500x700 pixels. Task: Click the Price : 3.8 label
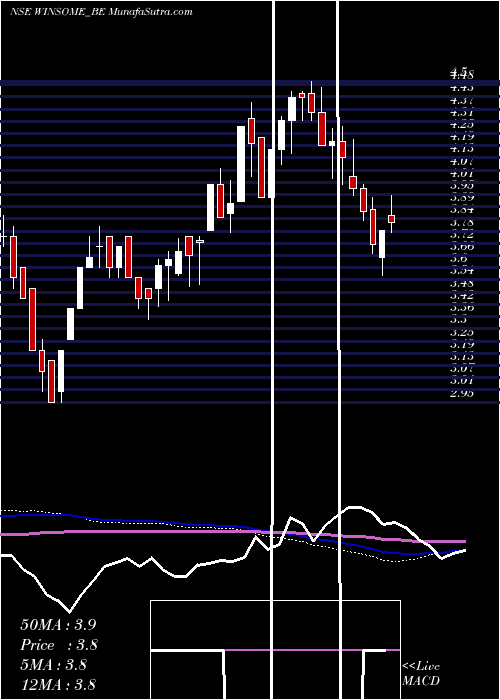[x=59, y=645]
